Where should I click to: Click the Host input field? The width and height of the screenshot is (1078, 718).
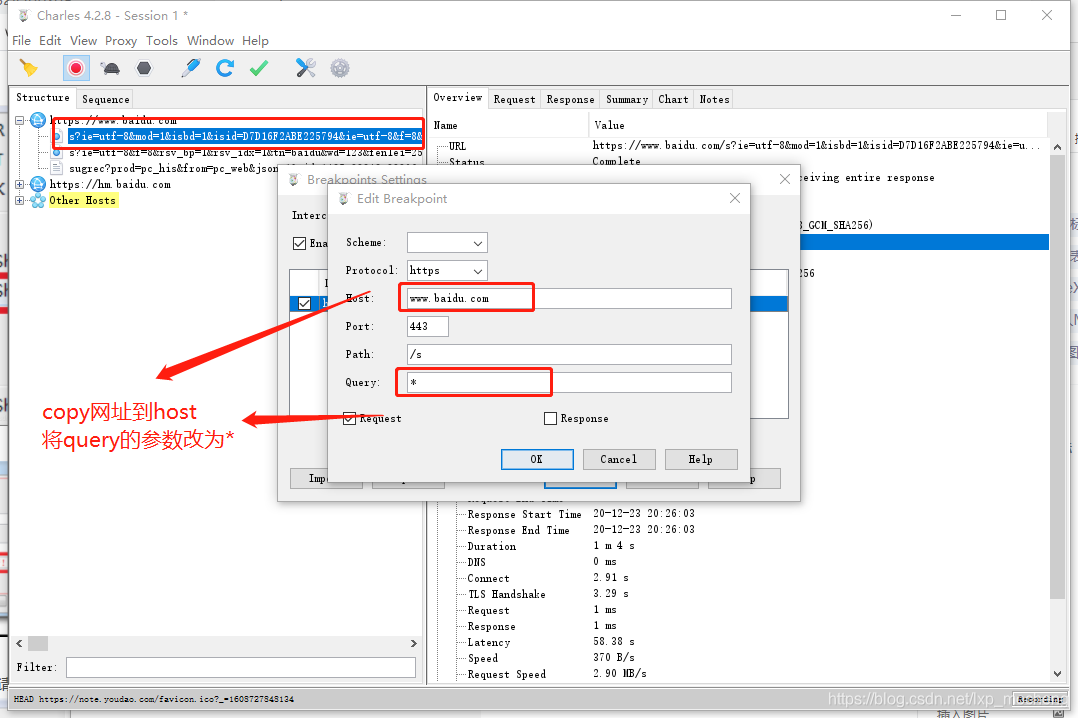pyautogui.click(x=569, y=298)
